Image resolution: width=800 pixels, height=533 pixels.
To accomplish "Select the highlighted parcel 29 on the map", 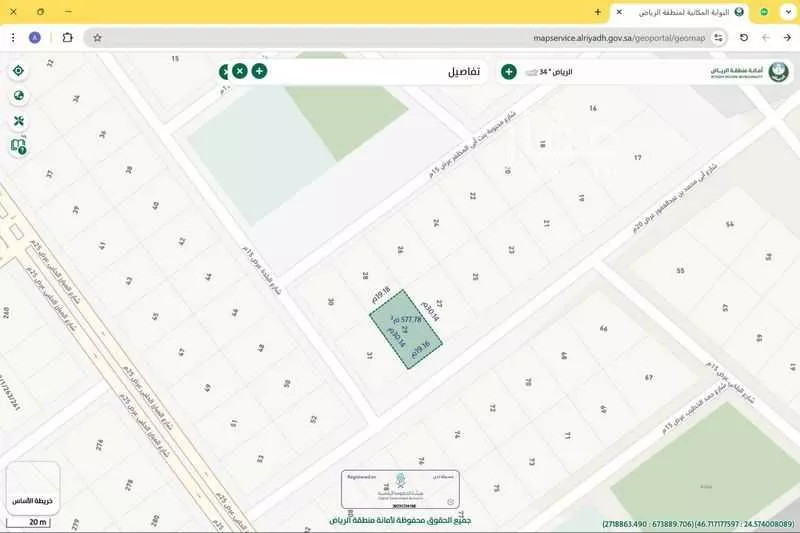I will point(405,330).
